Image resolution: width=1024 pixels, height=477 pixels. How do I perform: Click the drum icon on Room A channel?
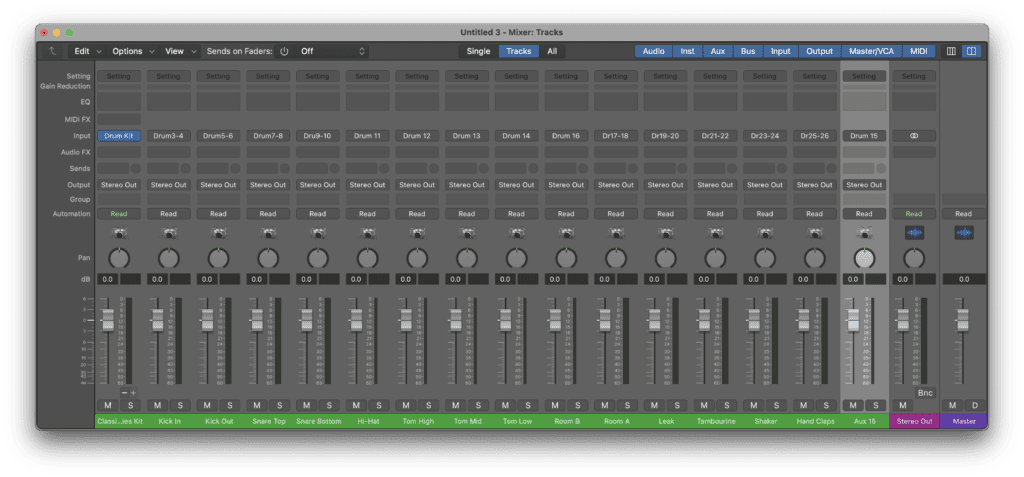pyautogui.click(x=615, y=233)
